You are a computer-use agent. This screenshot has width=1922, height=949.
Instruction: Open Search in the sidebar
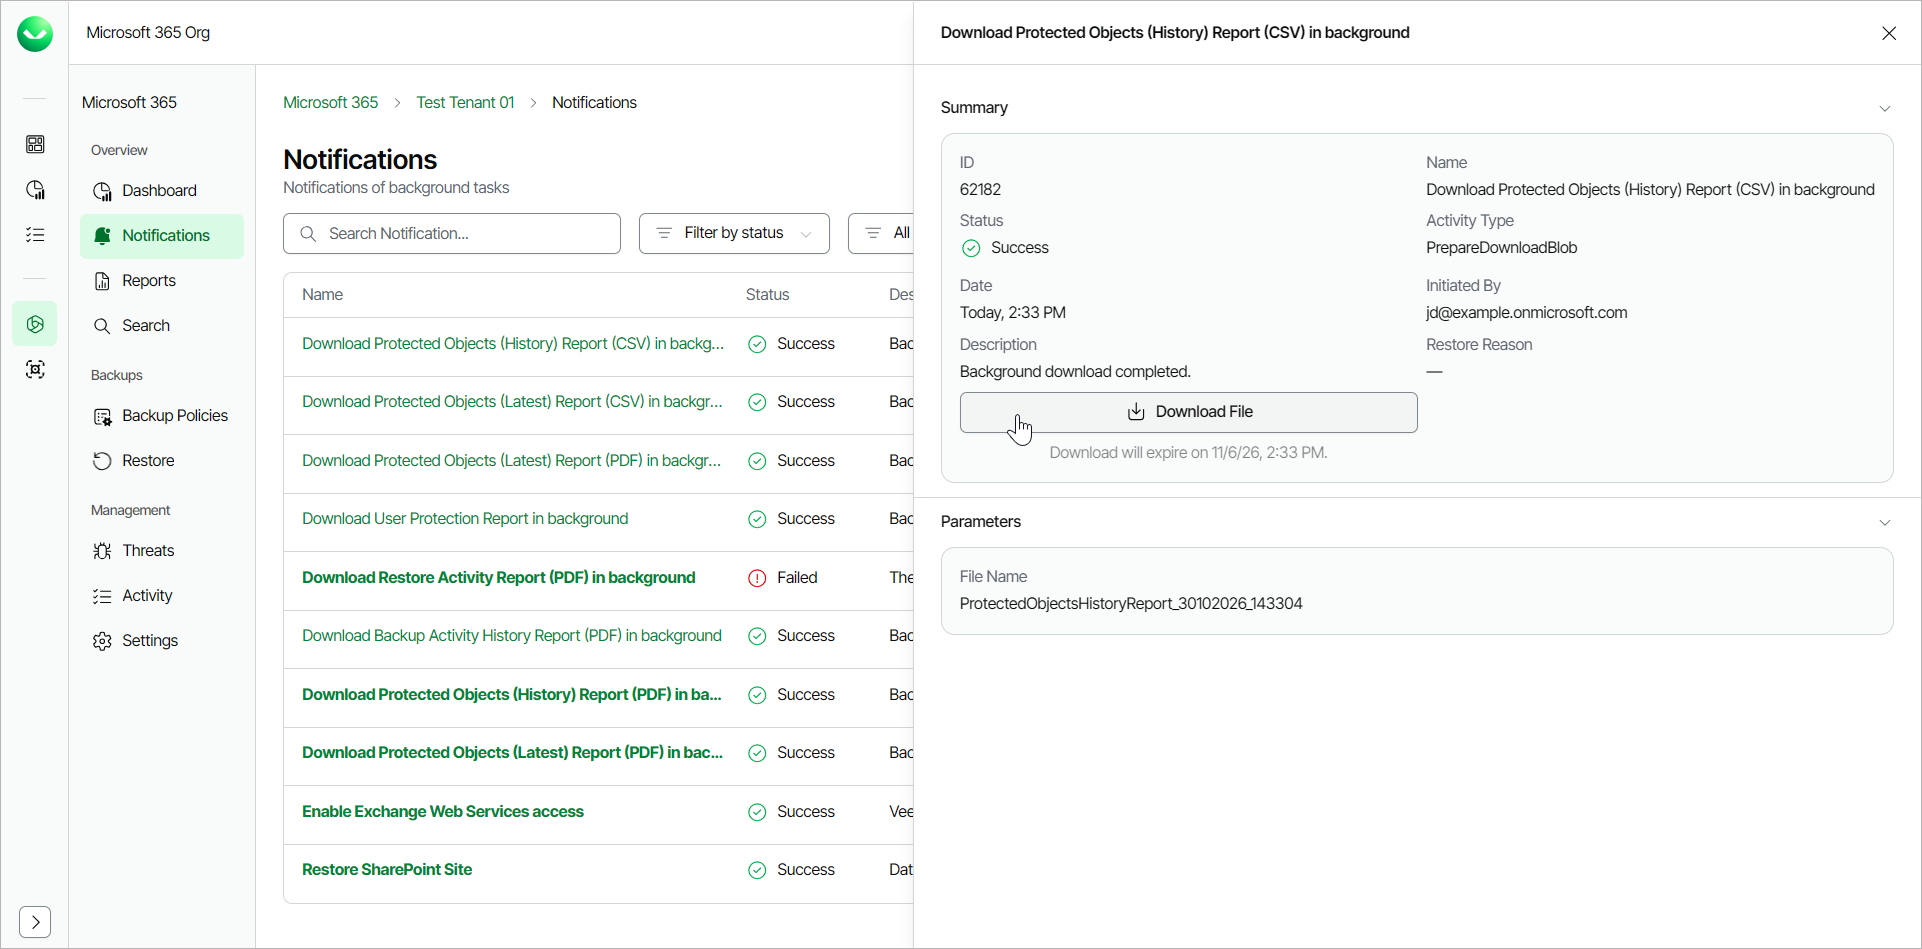(x=162, y=326)
